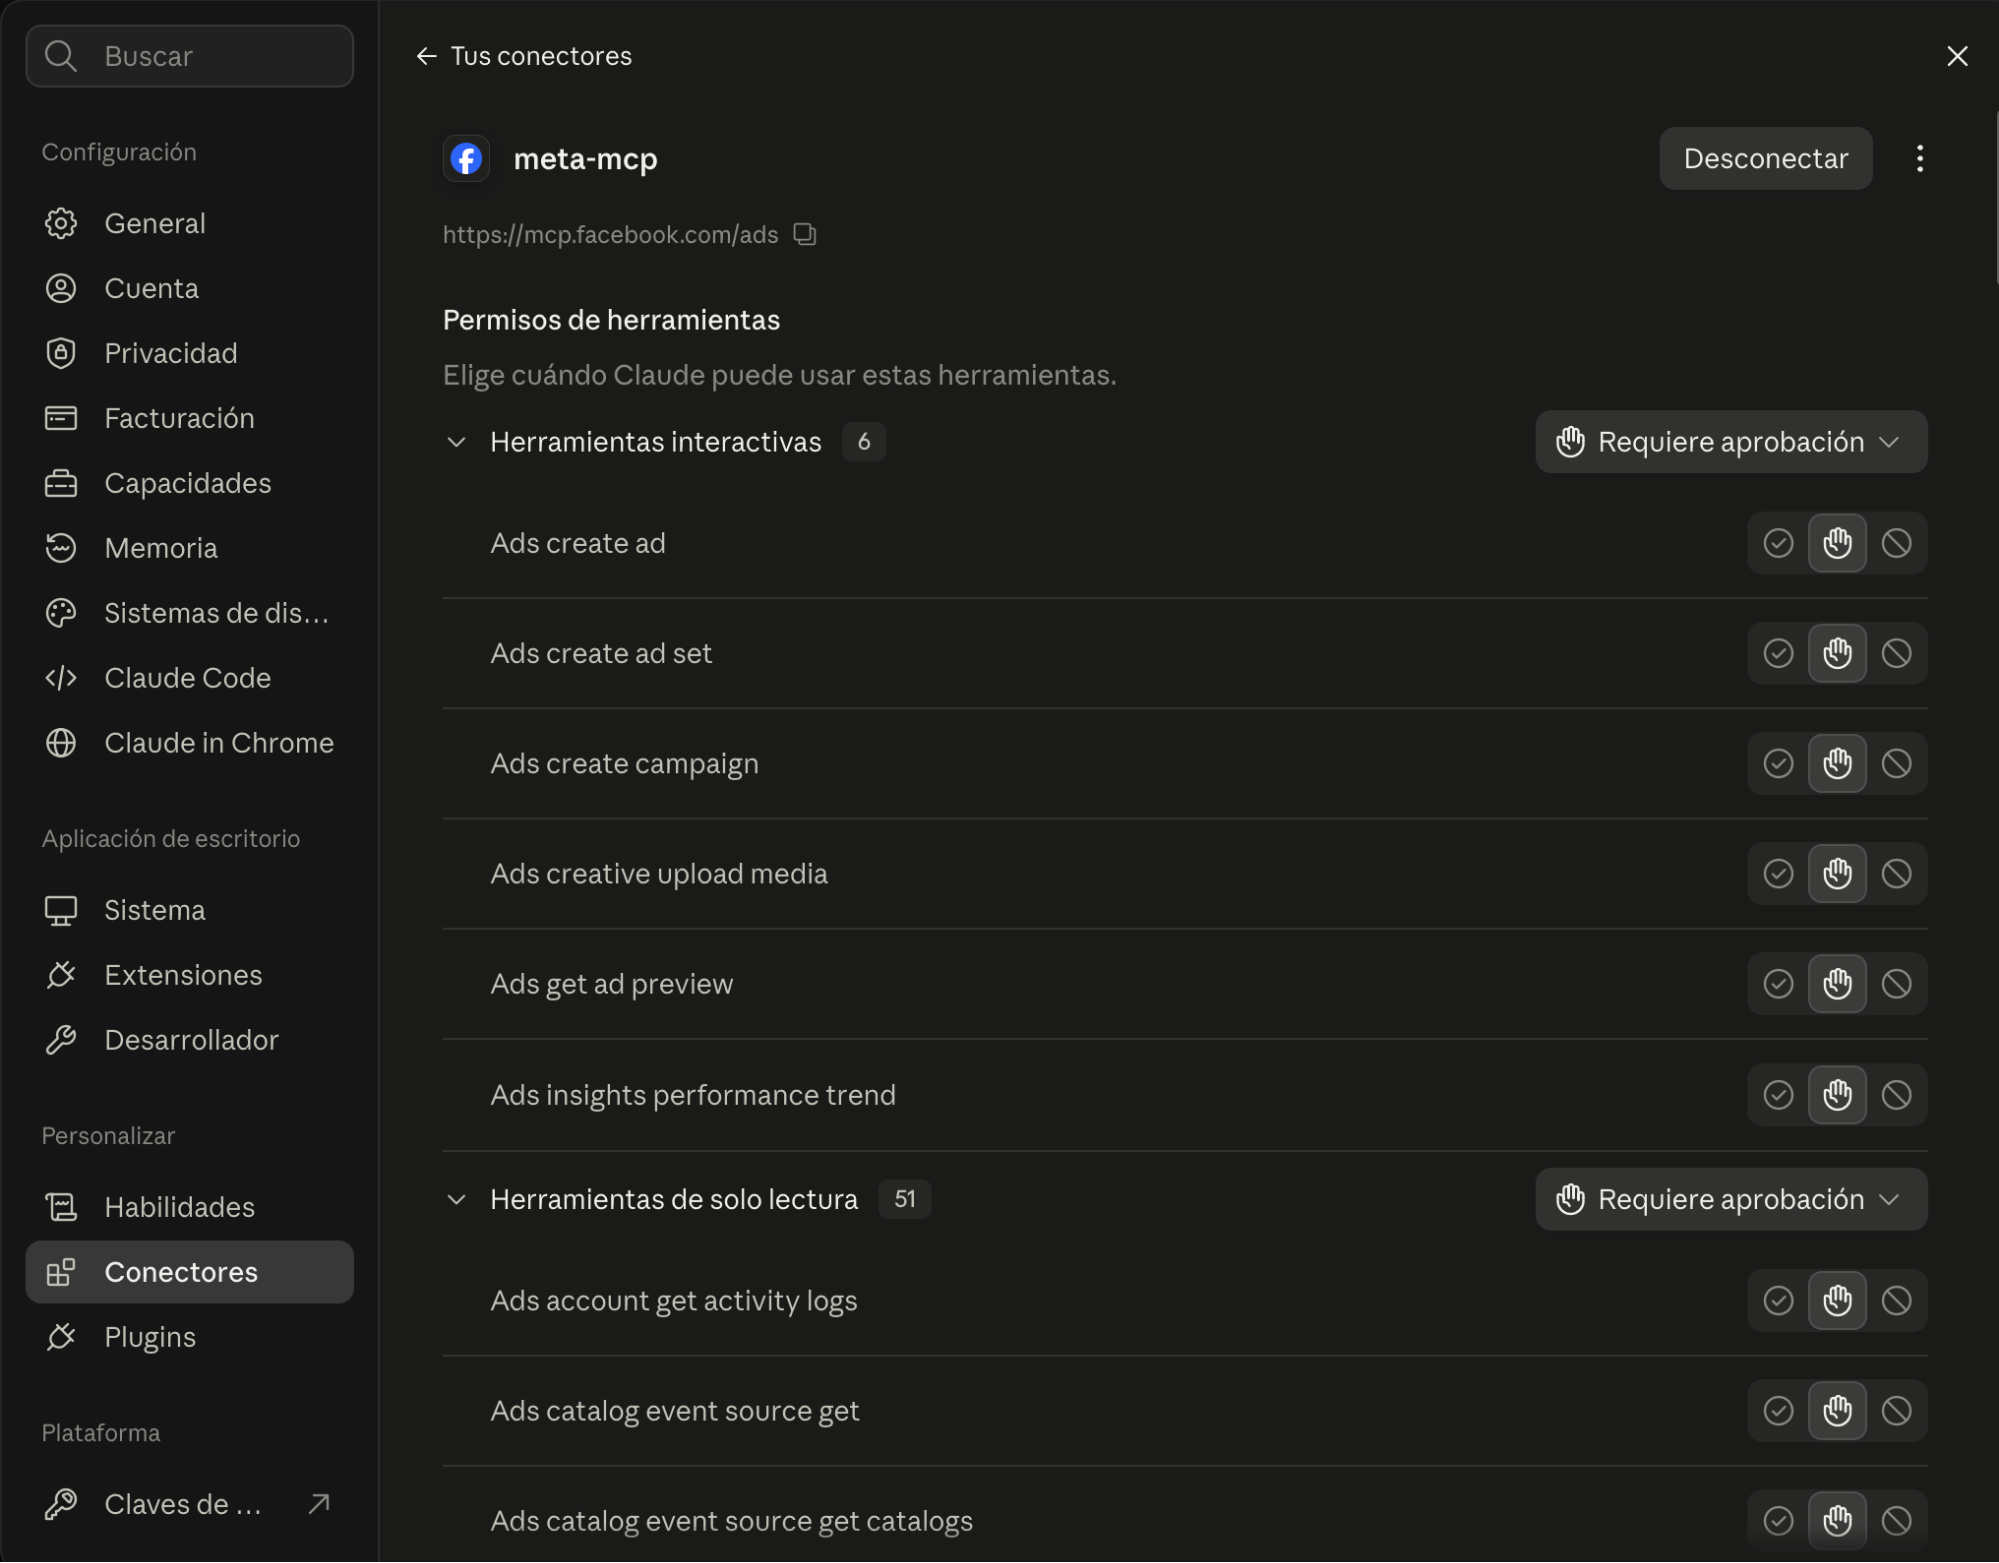Open Requiere aprobación dropdown for read-only tools
This screenshot has width=1999, height=1563.
[x=1730, y=1198]
